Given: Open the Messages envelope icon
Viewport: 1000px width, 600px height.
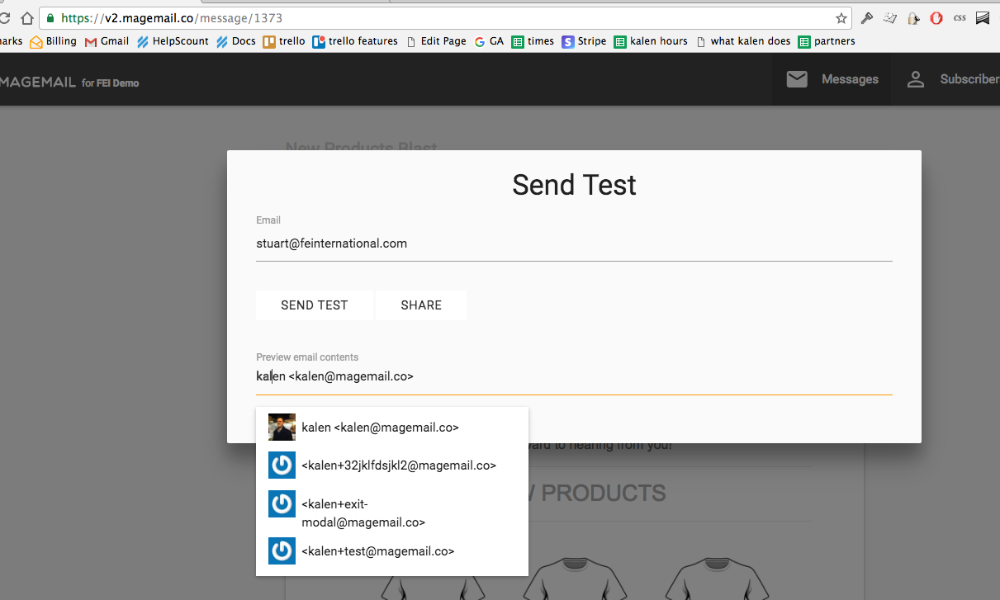Looking at the screenshot, I should tap(797, 79).
